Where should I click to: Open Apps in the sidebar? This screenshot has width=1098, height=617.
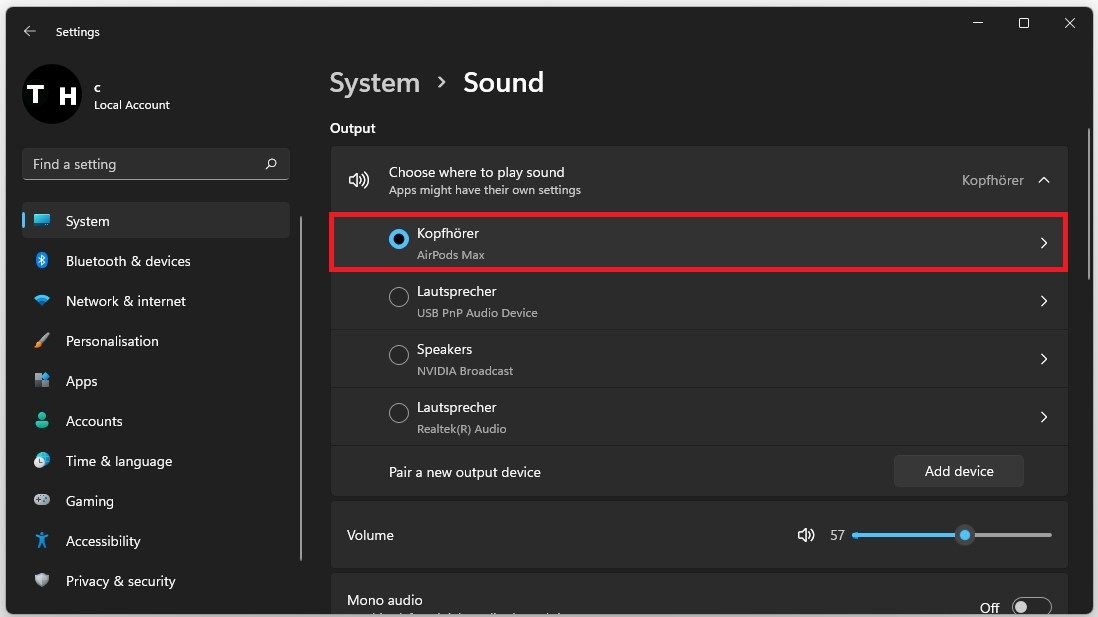click(x=82, y=381)
